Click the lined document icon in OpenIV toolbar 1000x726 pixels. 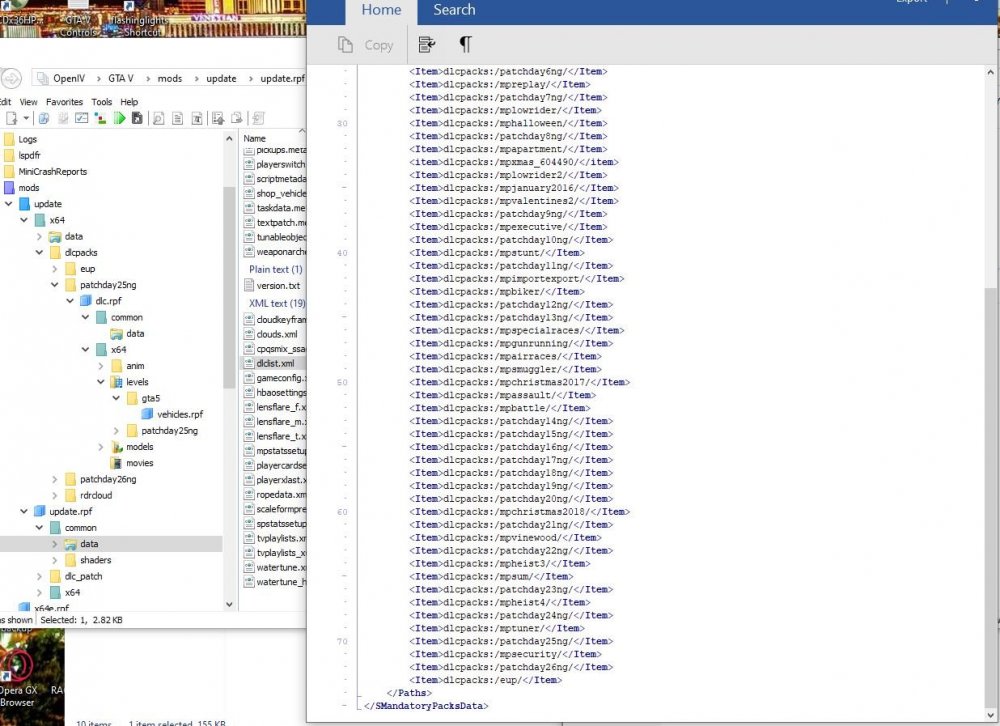click(x=177, y=118)
